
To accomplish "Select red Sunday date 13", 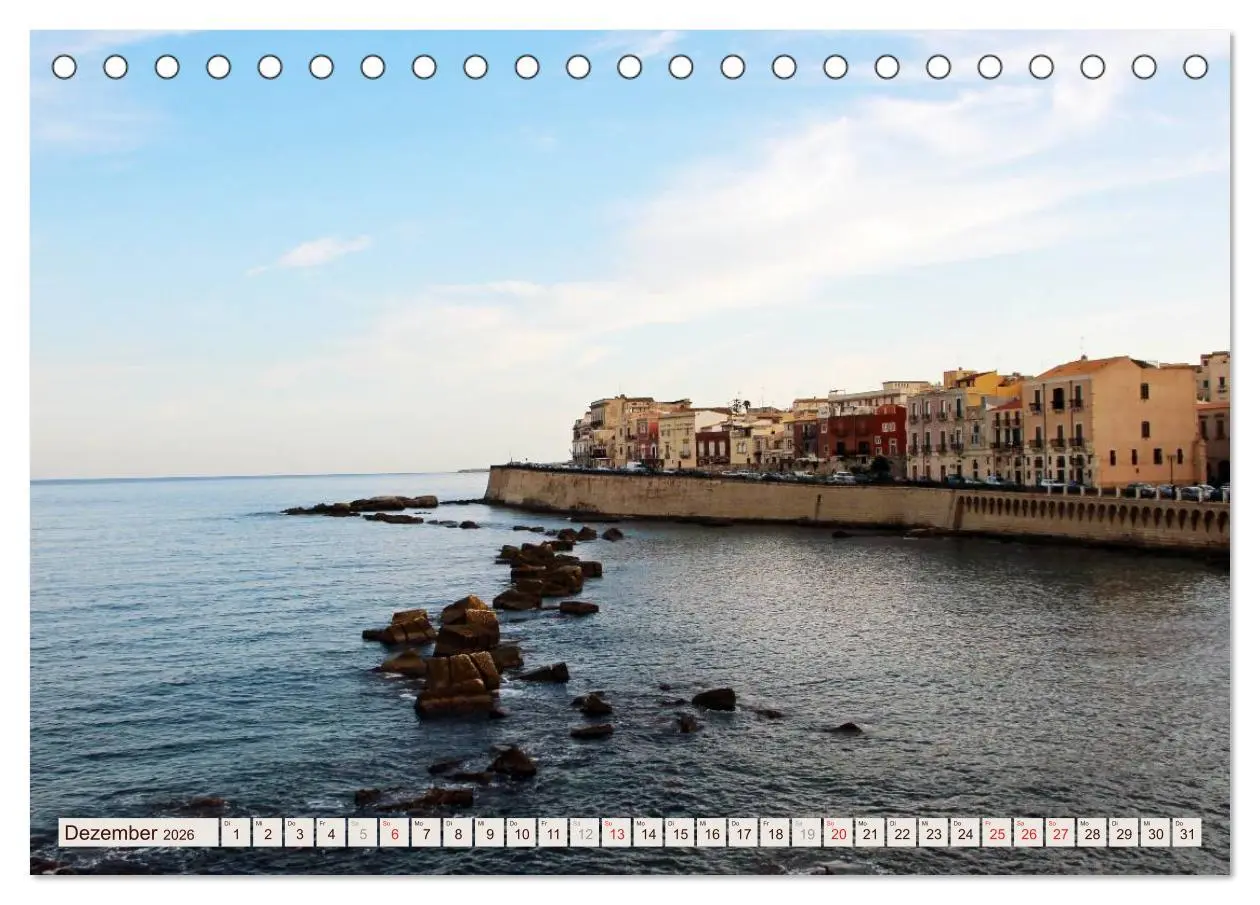I will coord(616,833).
